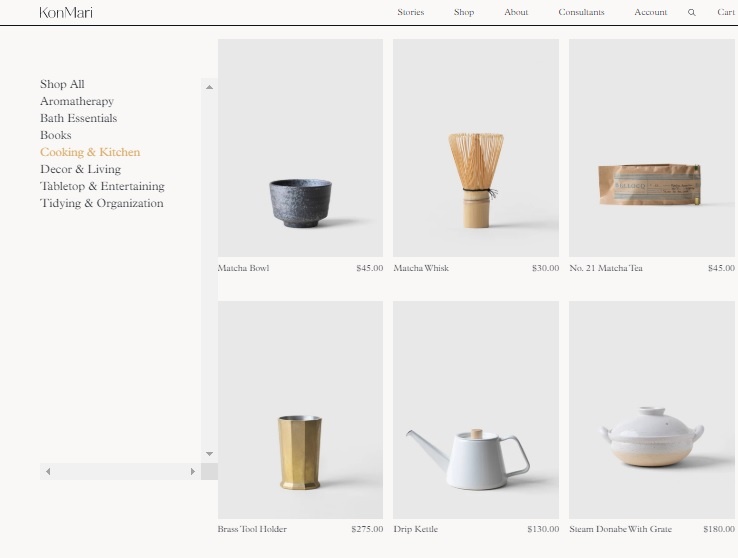This screenshot has width=738, height=558.
Task: Open the Shop menu item
Action: 464,13
